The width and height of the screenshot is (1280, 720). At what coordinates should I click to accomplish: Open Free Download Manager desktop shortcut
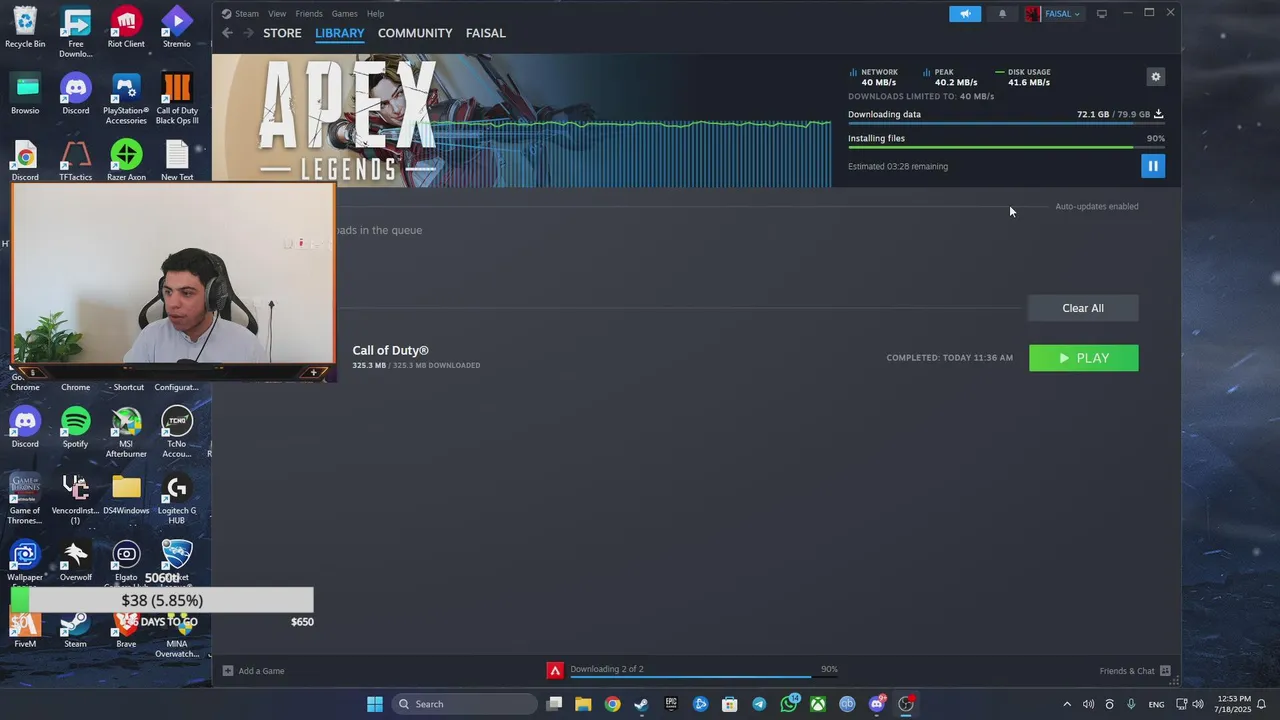tap(76, 32)
